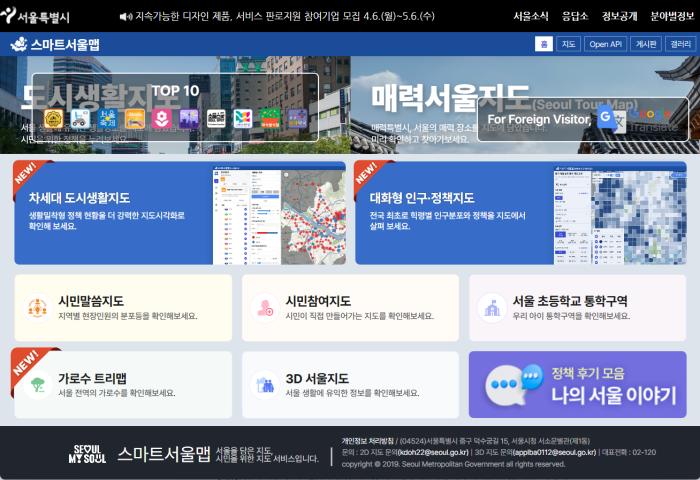Click the 개인정보 처리방침 footer link

coord(367,439)
